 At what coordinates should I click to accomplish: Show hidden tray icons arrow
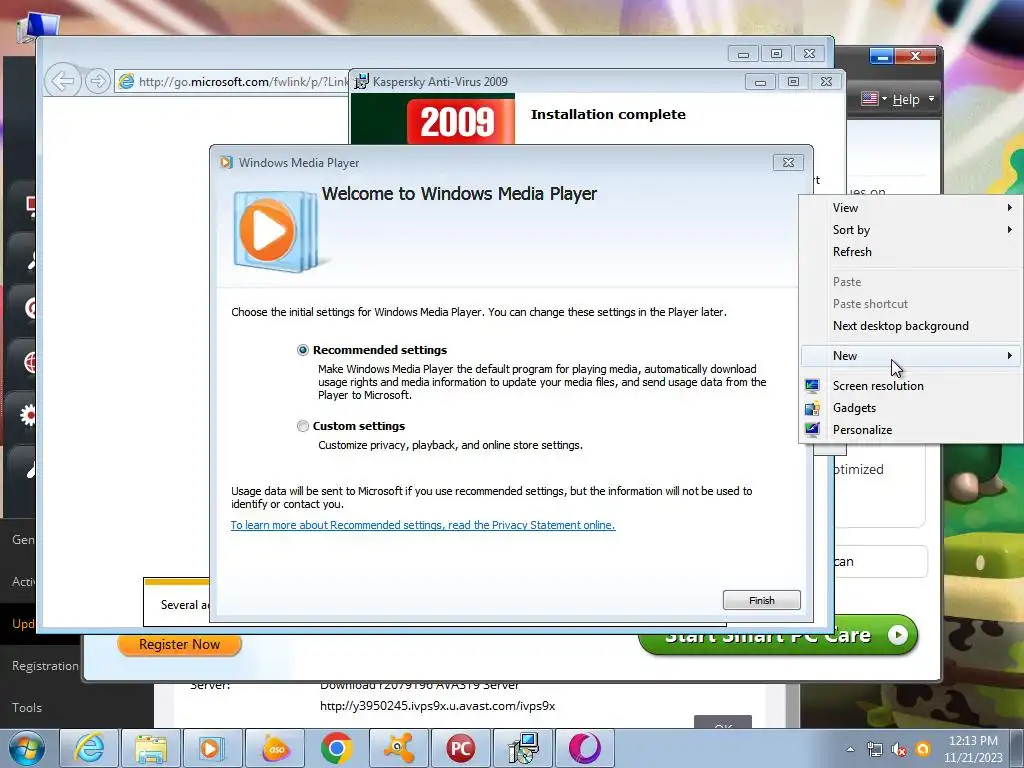click(850, 750)
